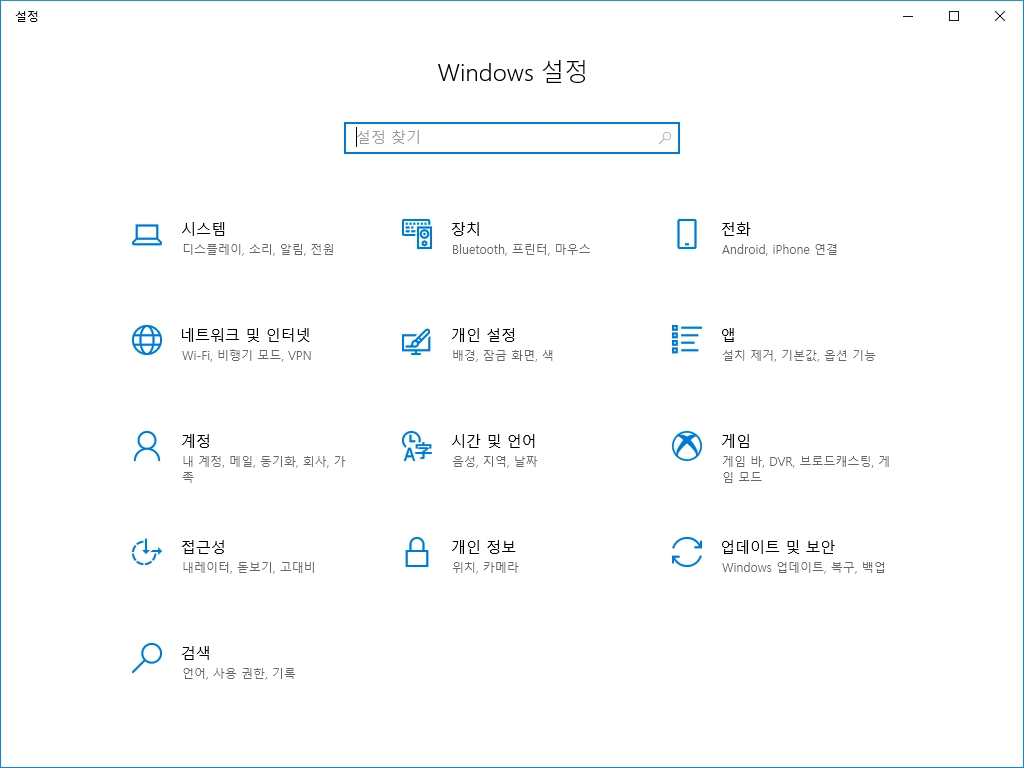Viewport: 1024px width, 768px height.
Task: Click text '게임 바, DVR, 브로드캐스팅, 게임 모드'
Action: [x=806, y=468]
